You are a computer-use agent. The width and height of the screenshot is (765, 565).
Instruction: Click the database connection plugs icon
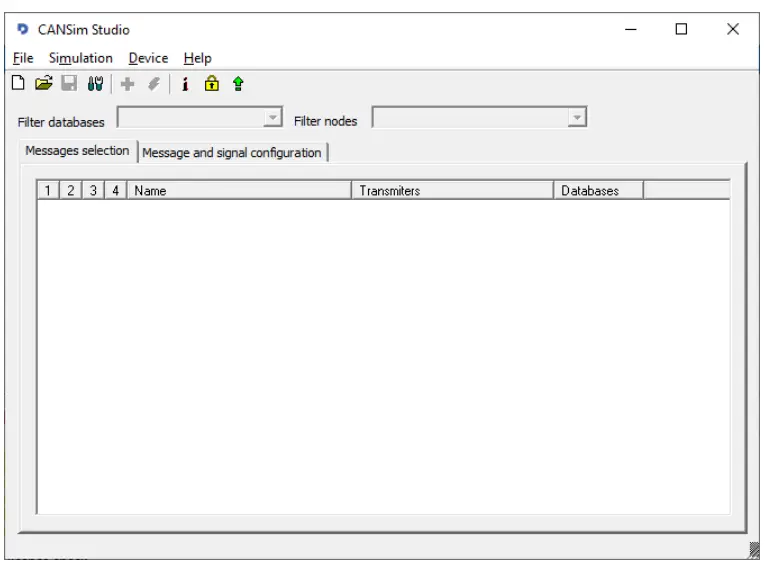[x=95, y=84]
